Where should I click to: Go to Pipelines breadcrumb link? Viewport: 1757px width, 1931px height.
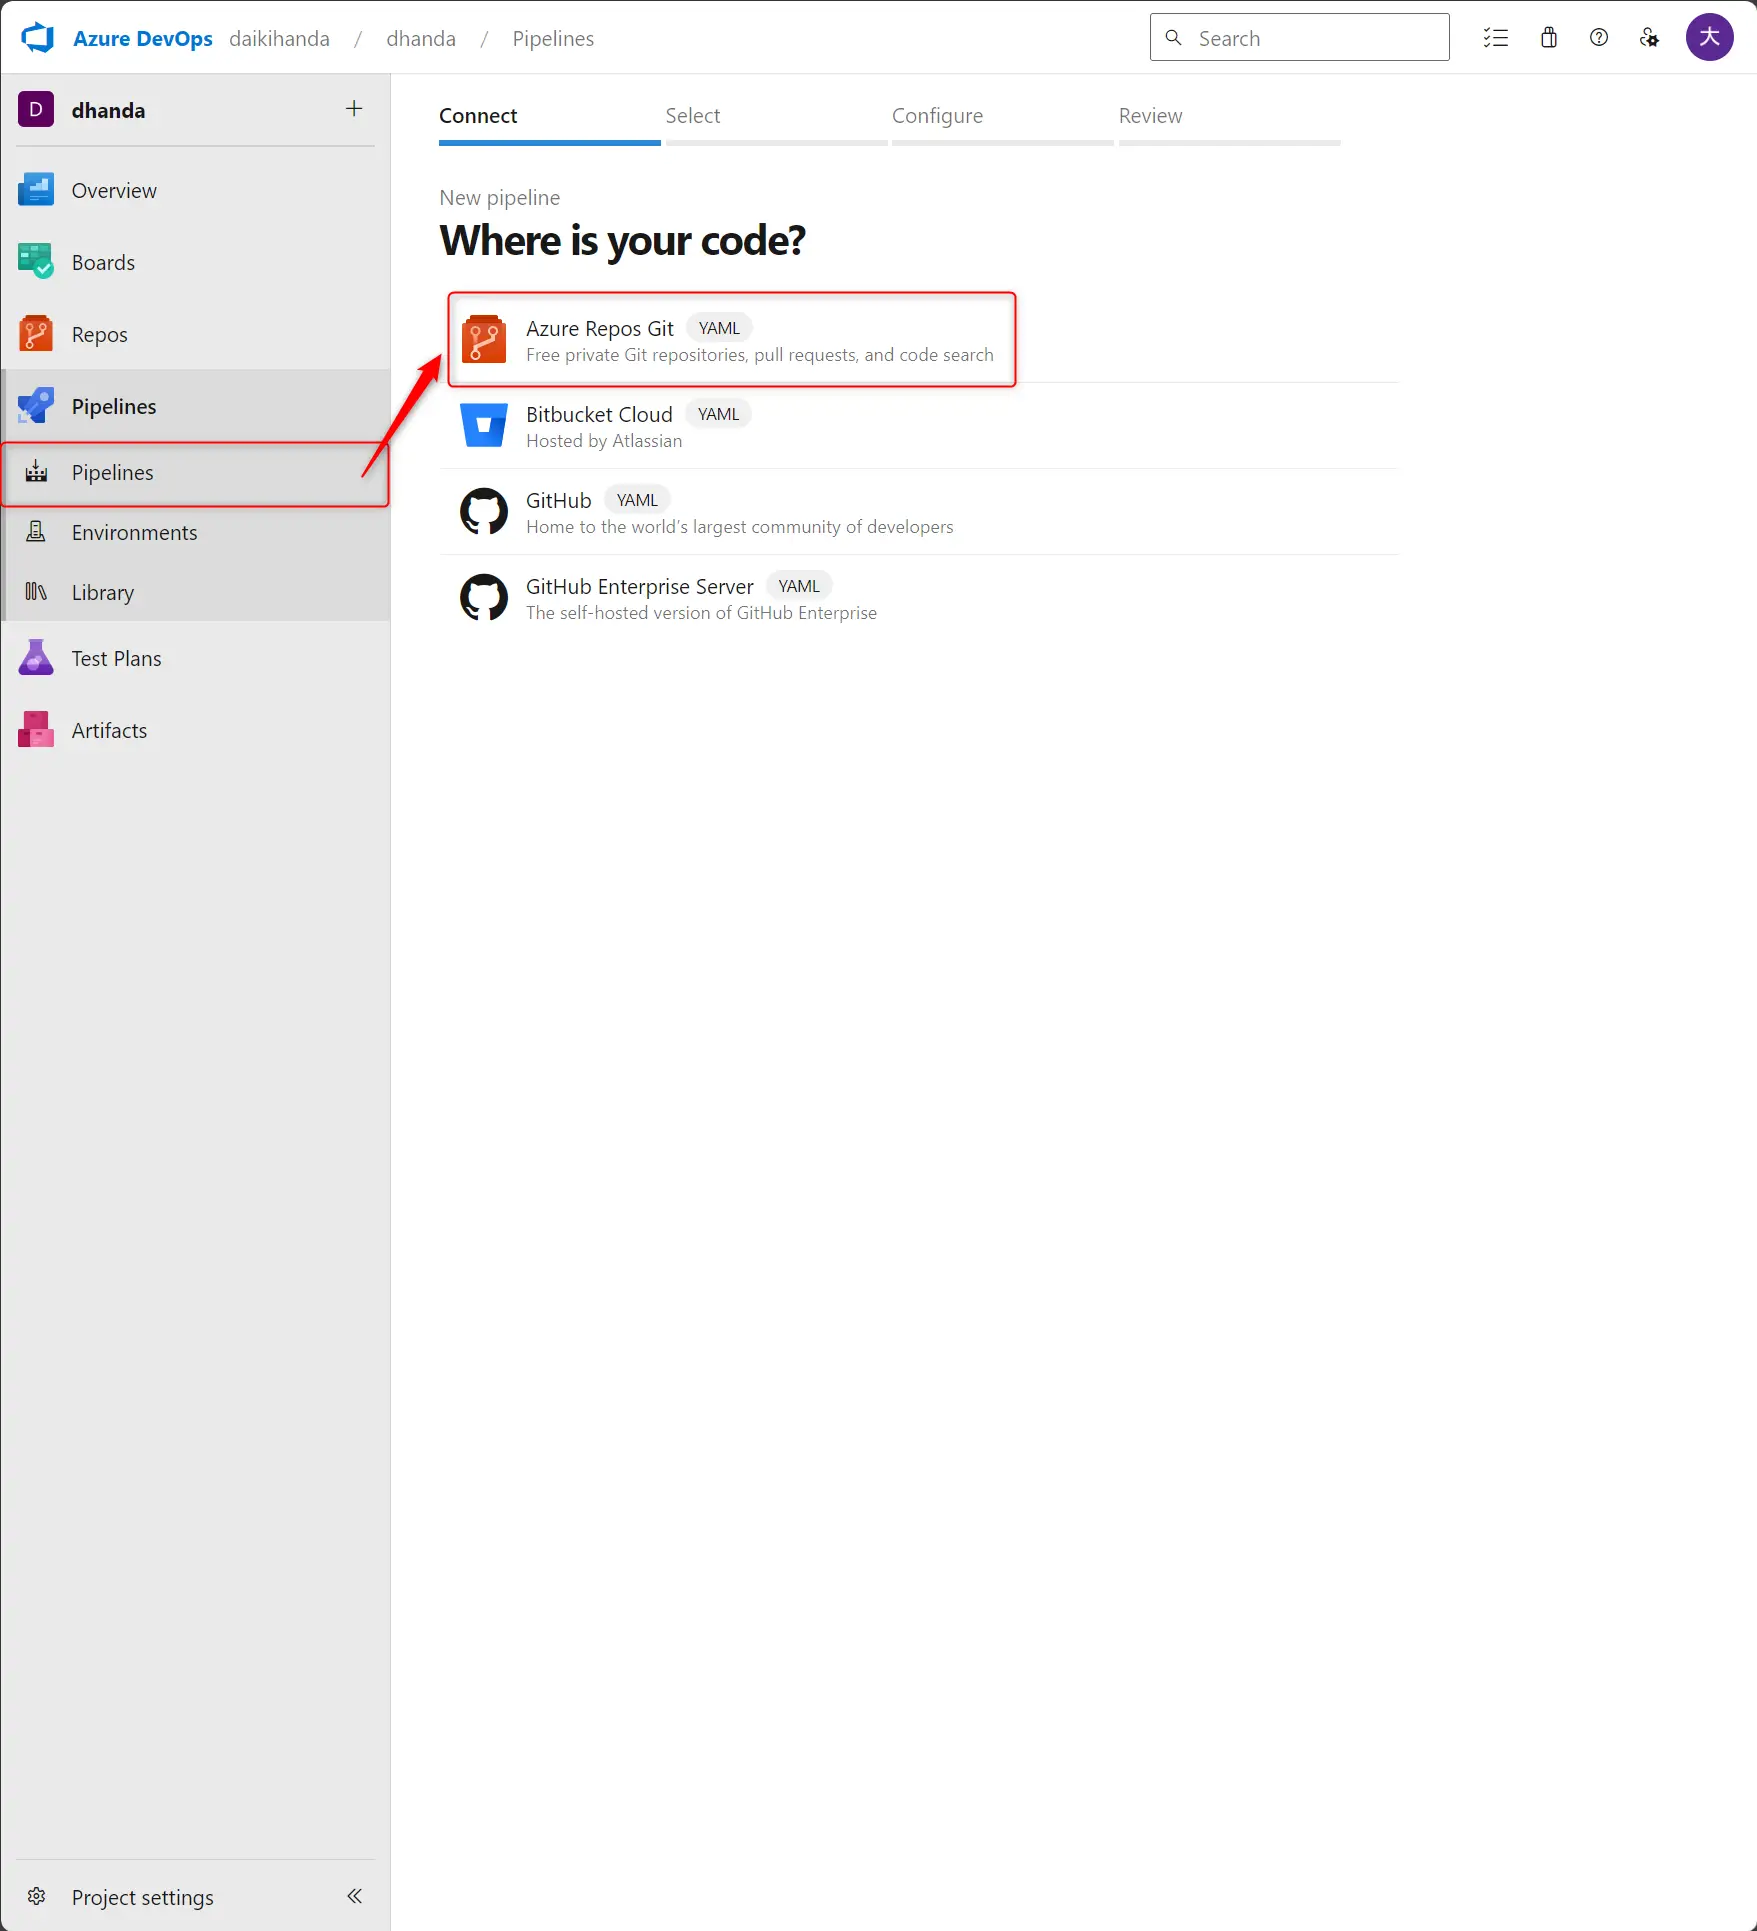[553, 38]
